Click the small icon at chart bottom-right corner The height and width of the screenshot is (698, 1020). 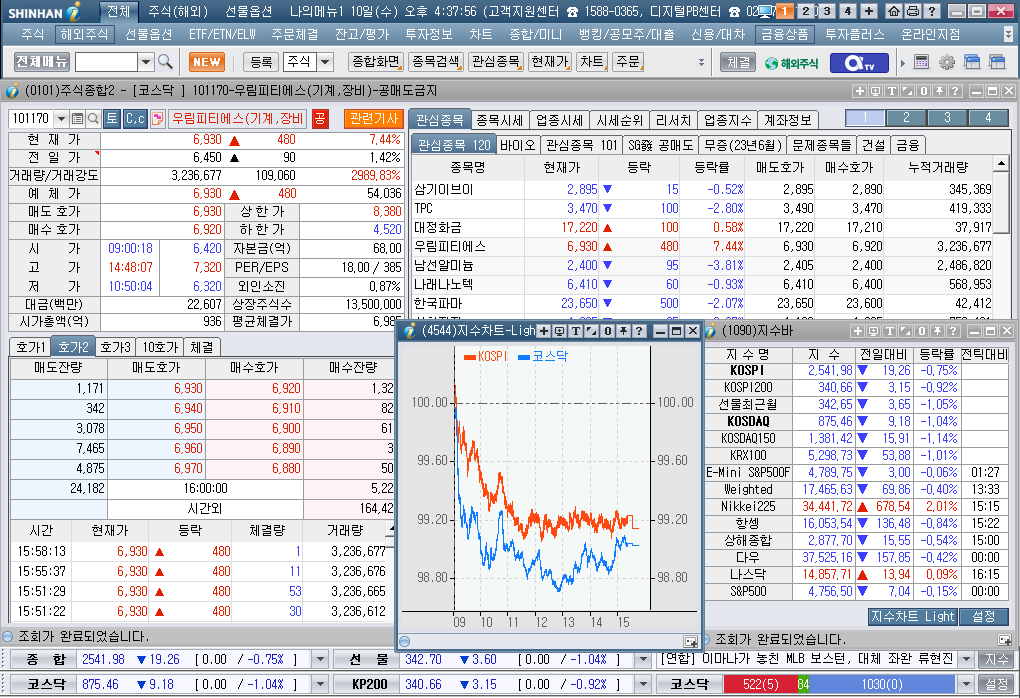pos(690,641)
